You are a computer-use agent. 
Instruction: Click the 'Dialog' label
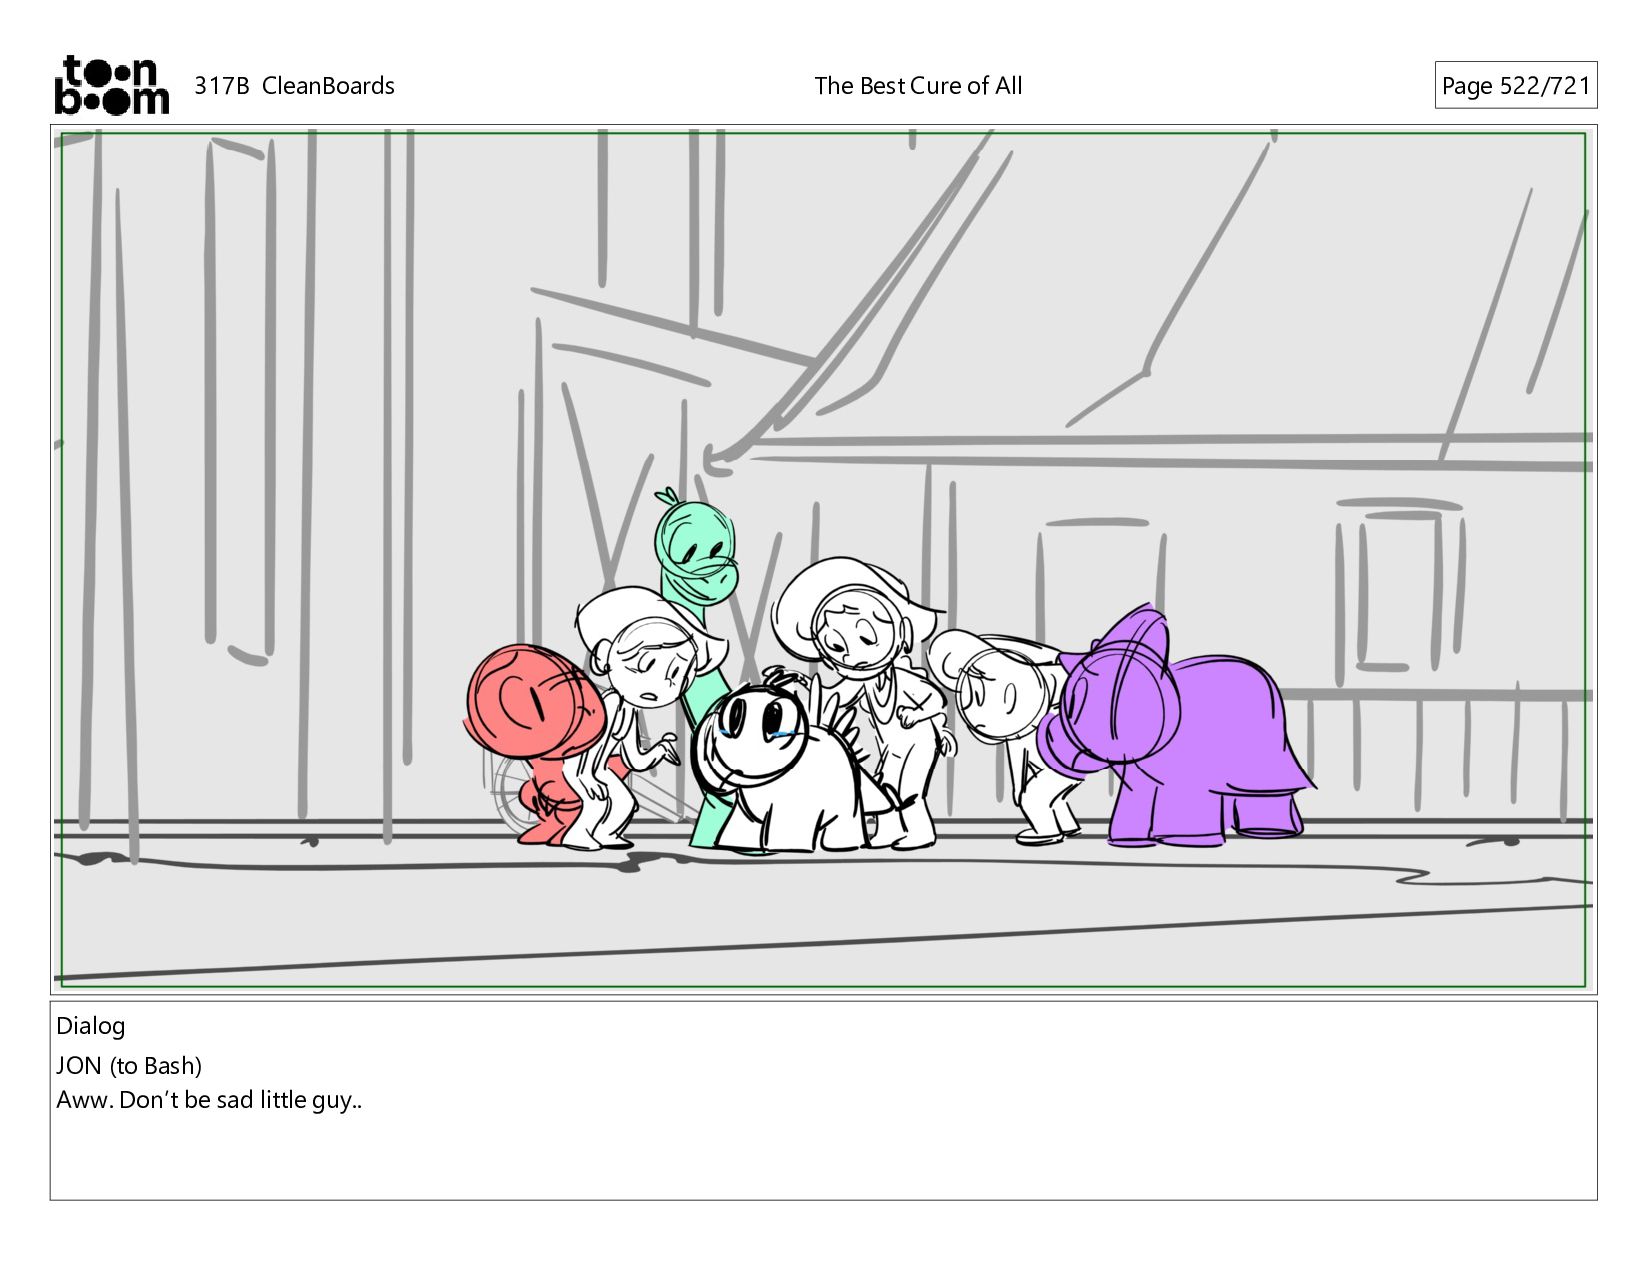click(91, 1026)
